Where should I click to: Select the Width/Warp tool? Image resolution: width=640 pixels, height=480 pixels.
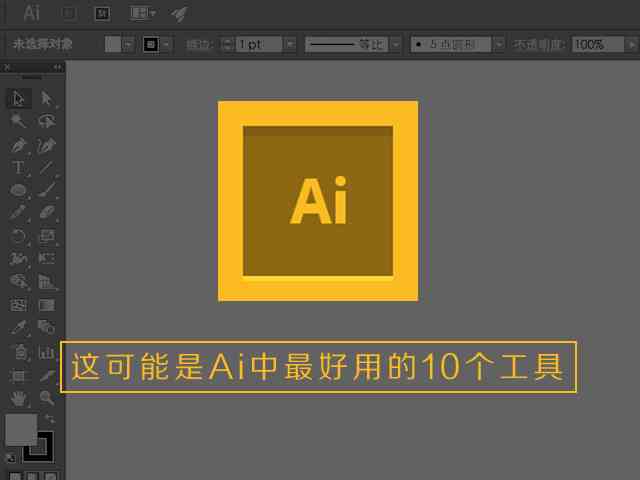click(x=18, y=259)
